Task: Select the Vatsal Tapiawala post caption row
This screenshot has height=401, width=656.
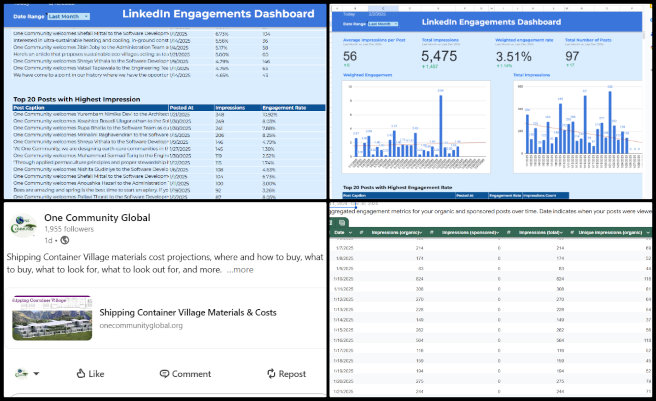Action: point(90,68)
